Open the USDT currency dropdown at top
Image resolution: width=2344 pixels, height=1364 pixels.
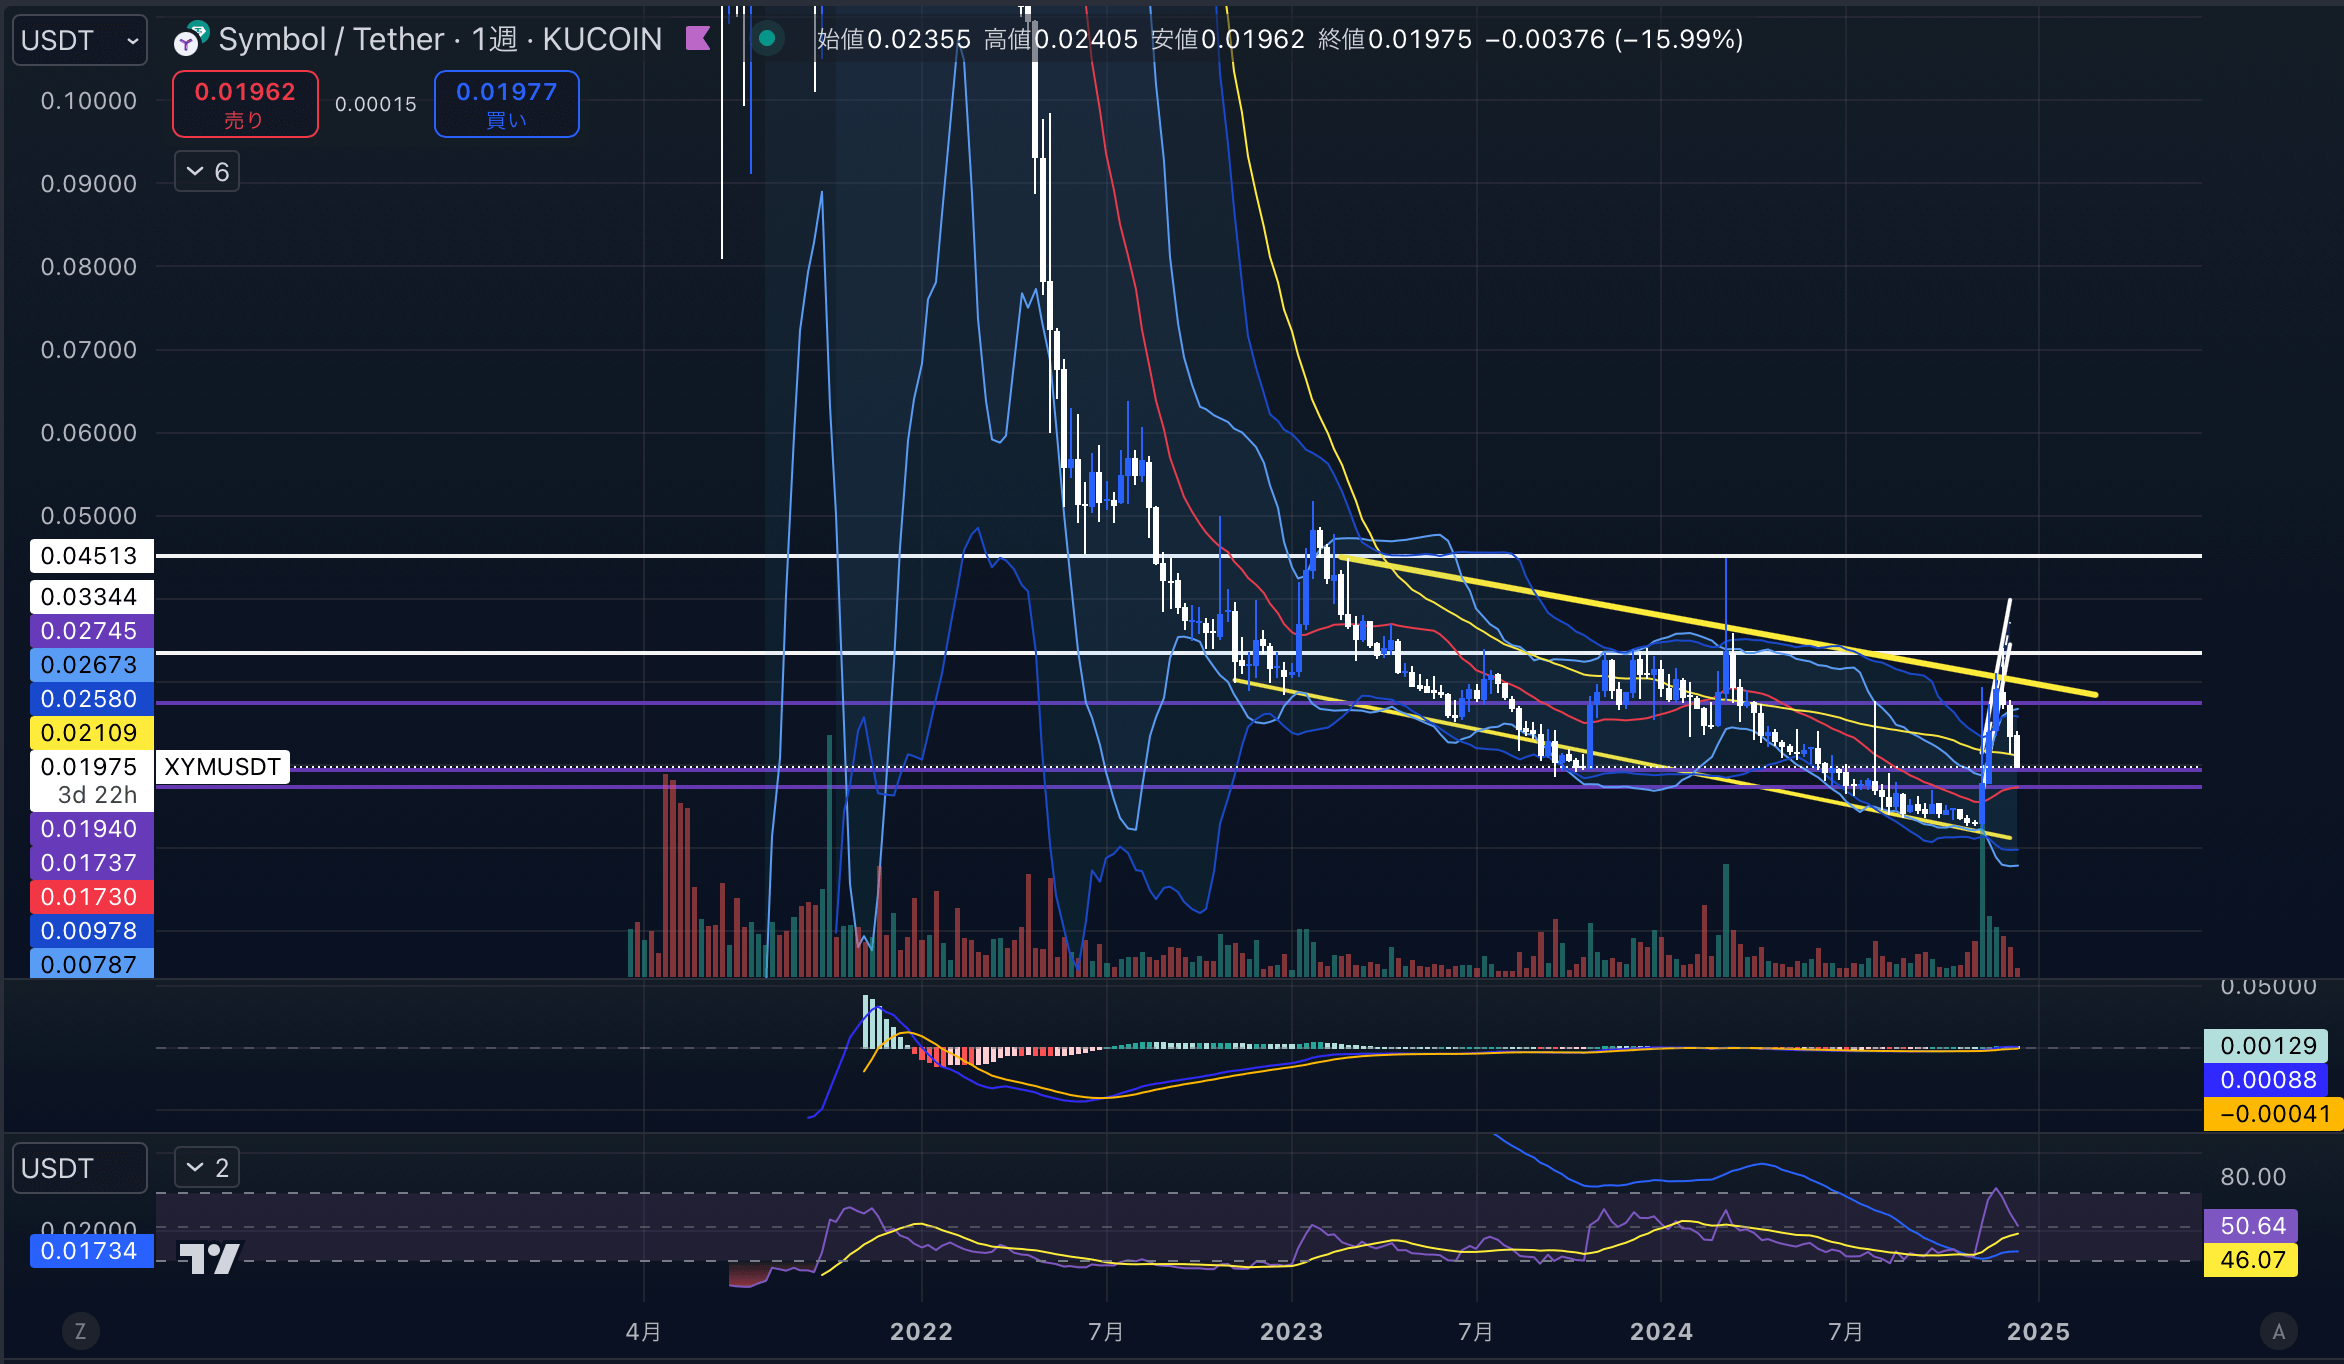pos(80,40)
